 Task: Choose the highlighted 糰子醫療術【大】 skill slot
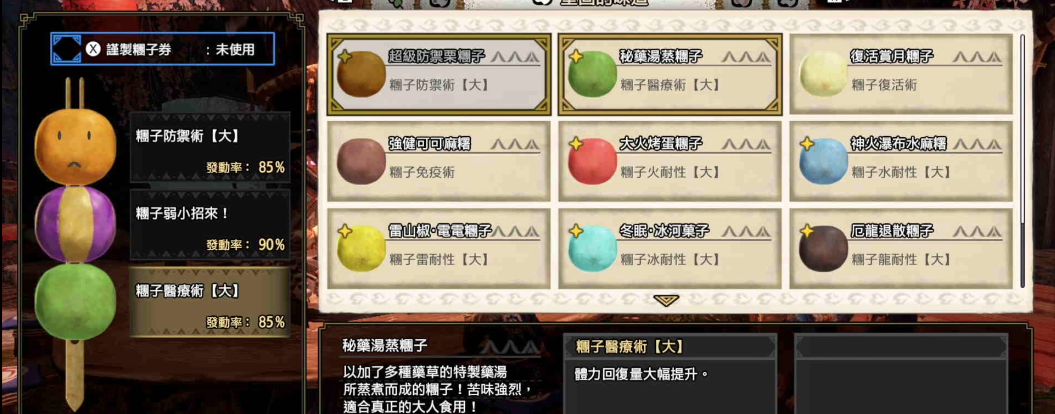(210, 302)
